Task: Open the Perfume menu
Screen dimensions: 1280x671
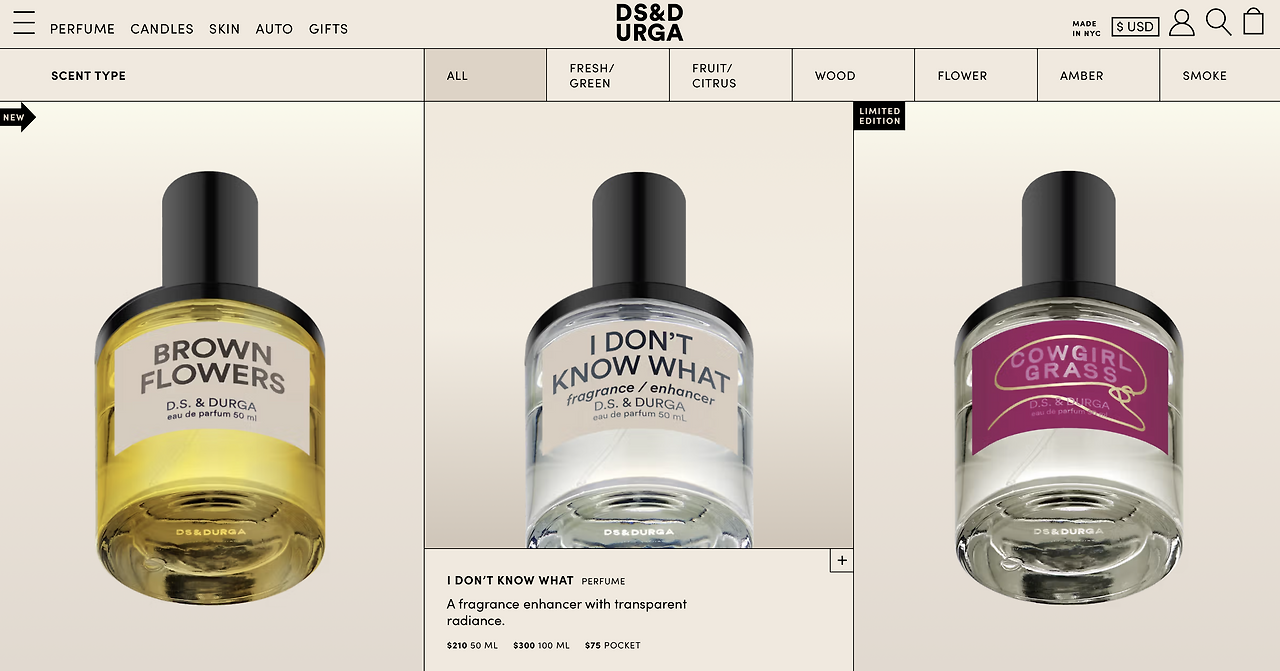Action: 82,29
